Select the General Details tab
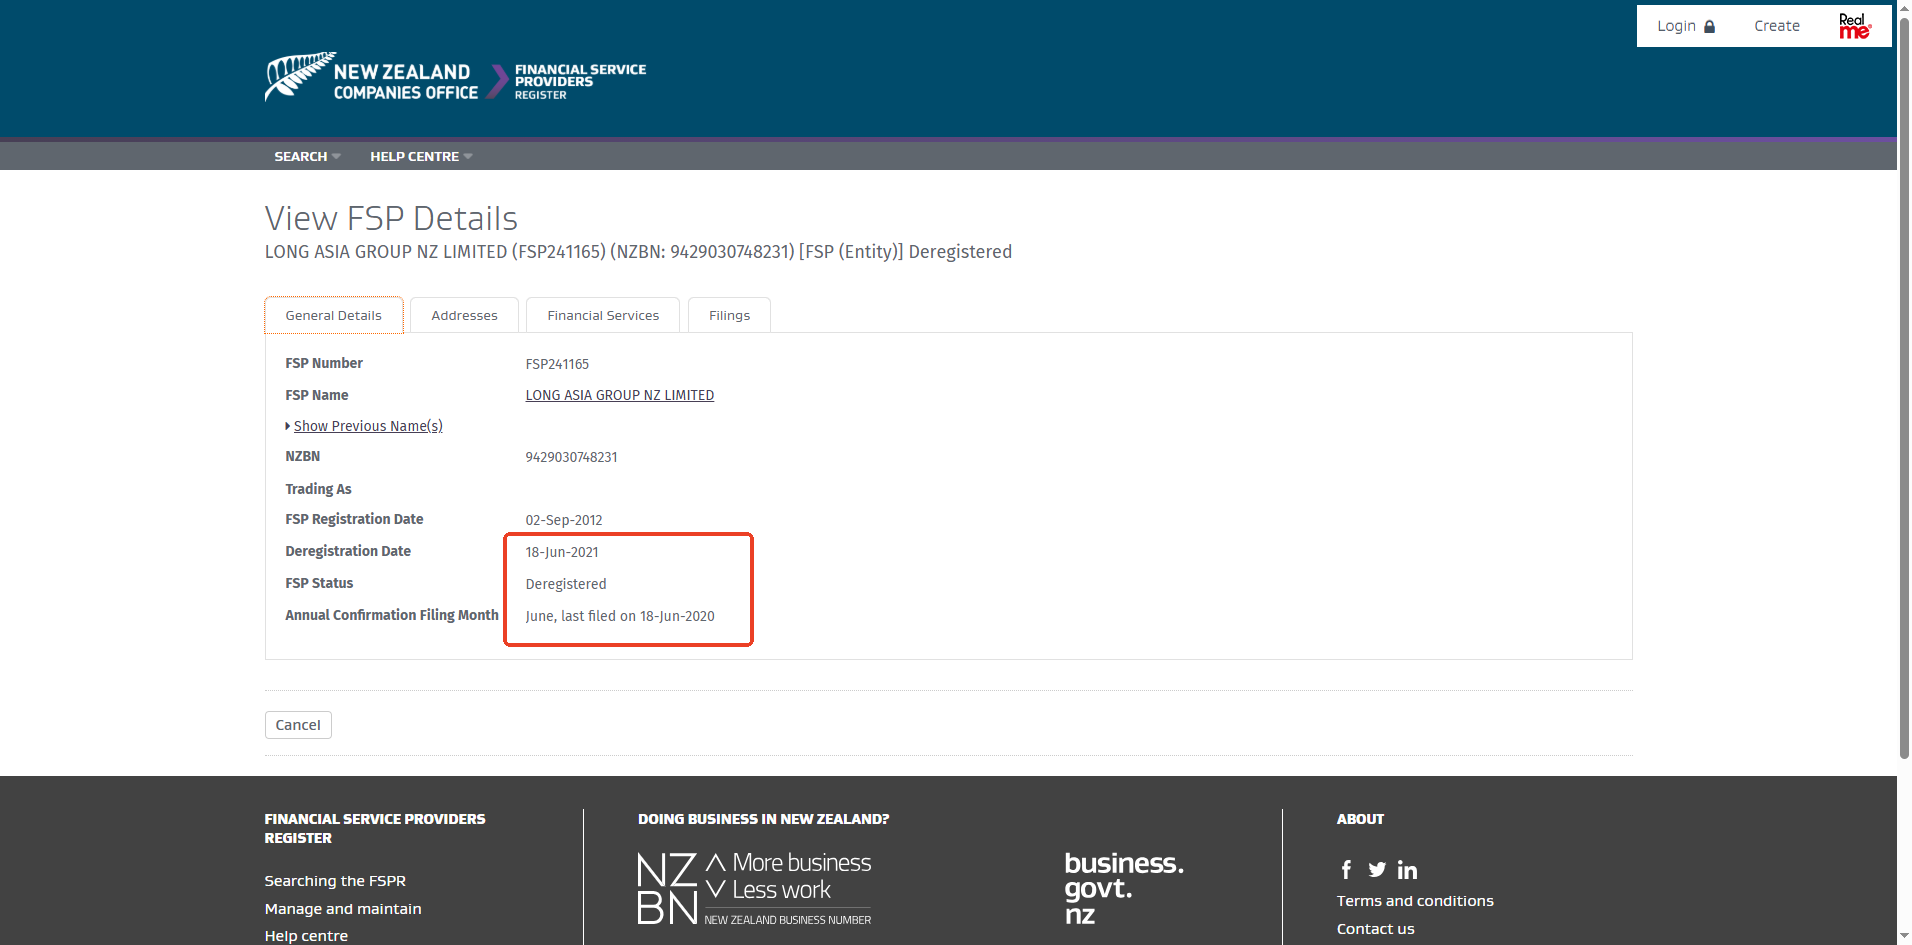Viewport: 1912px width, 945px height. coord(333,315)
